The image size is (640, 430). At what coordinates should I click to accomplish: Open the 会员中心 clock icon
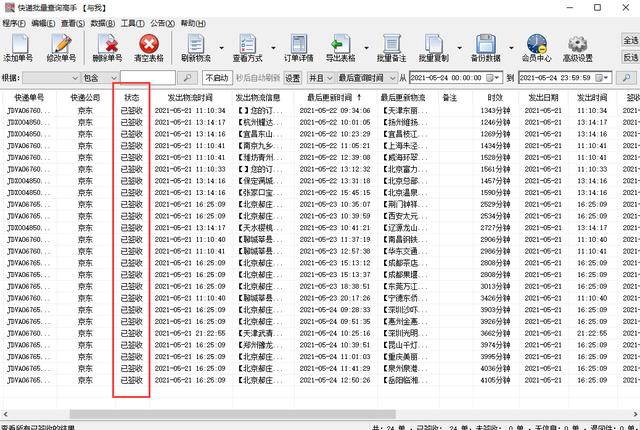coord(536,48)
